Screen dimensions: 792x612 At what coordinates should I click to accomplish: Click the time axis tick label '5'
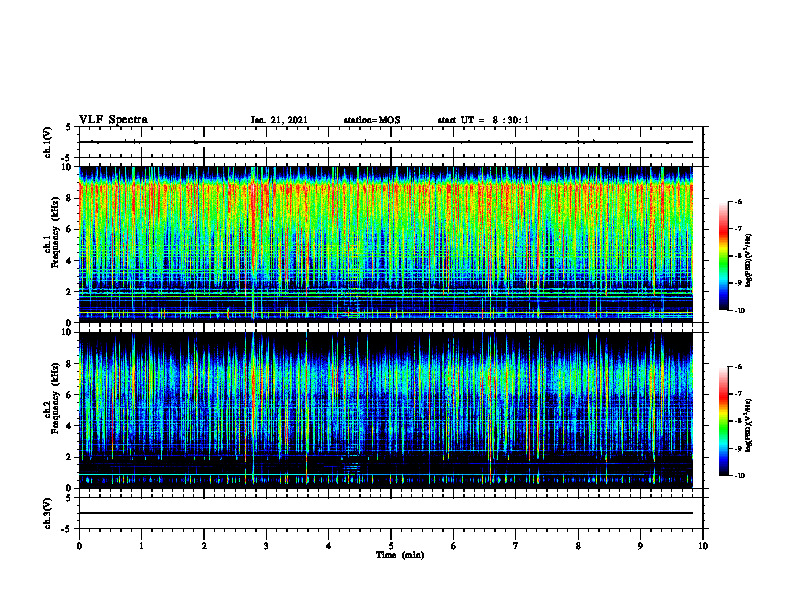tap(391, 546)
